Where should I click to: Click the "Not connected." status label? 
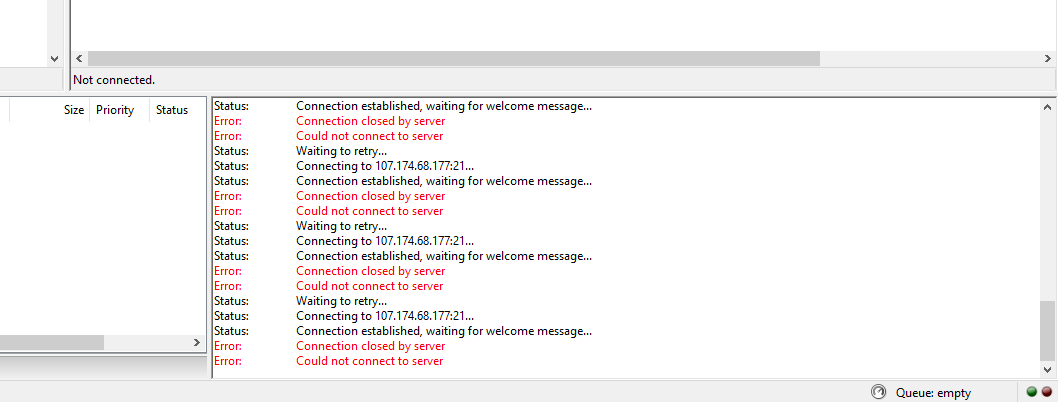[x=114, y=79]
